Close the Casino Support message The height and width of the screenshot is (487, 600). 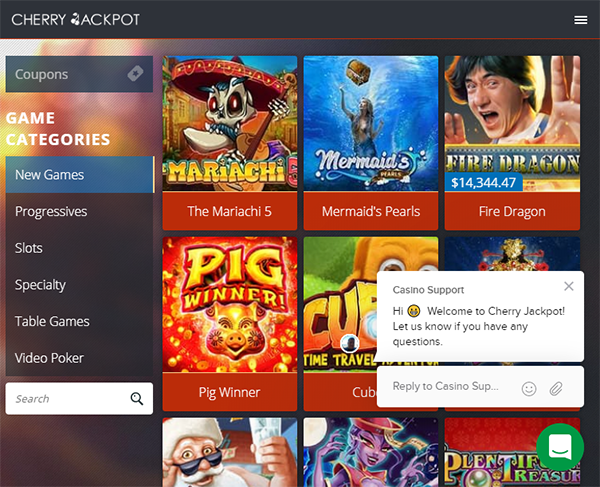(569, 286)
